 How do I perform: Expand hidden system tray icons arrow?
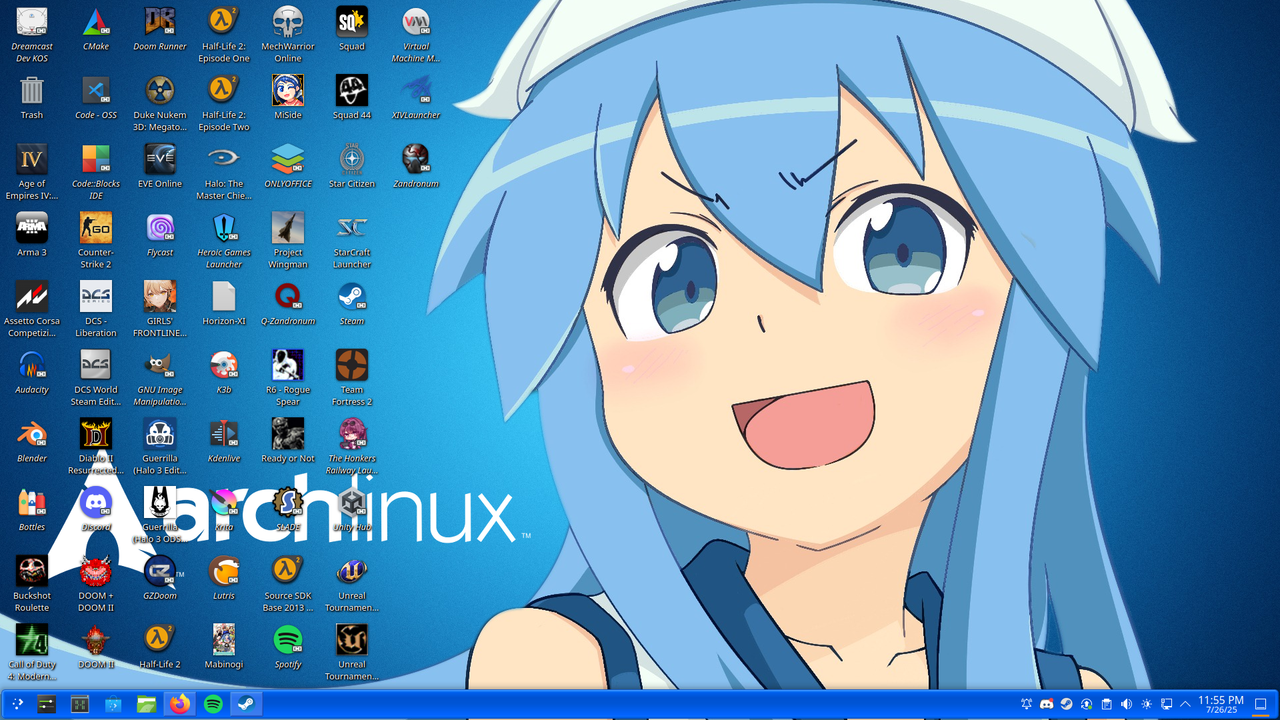(1186, 704)
